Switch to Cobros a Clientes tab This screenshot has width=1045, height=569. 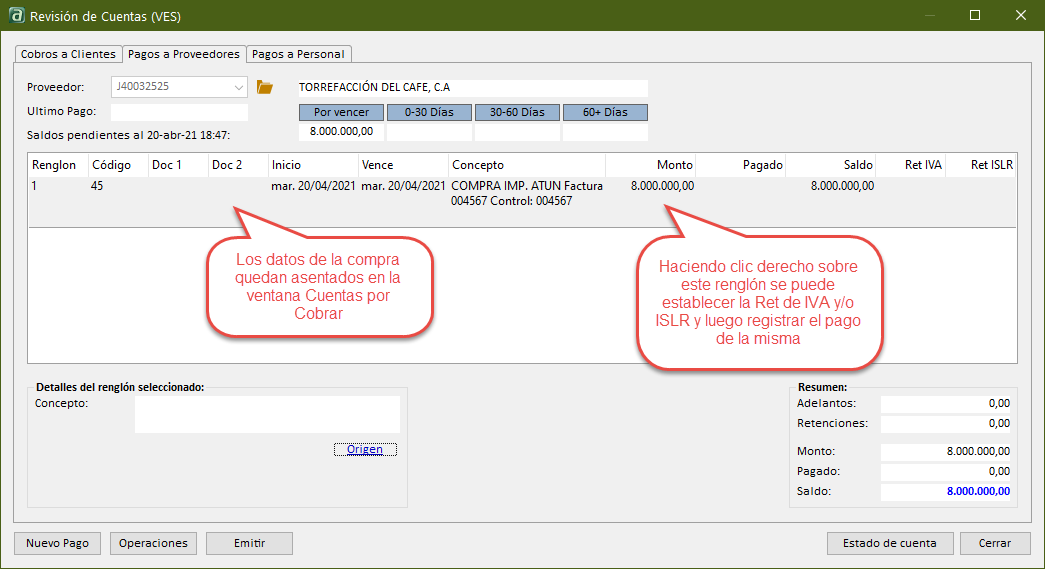coord(68,54)
